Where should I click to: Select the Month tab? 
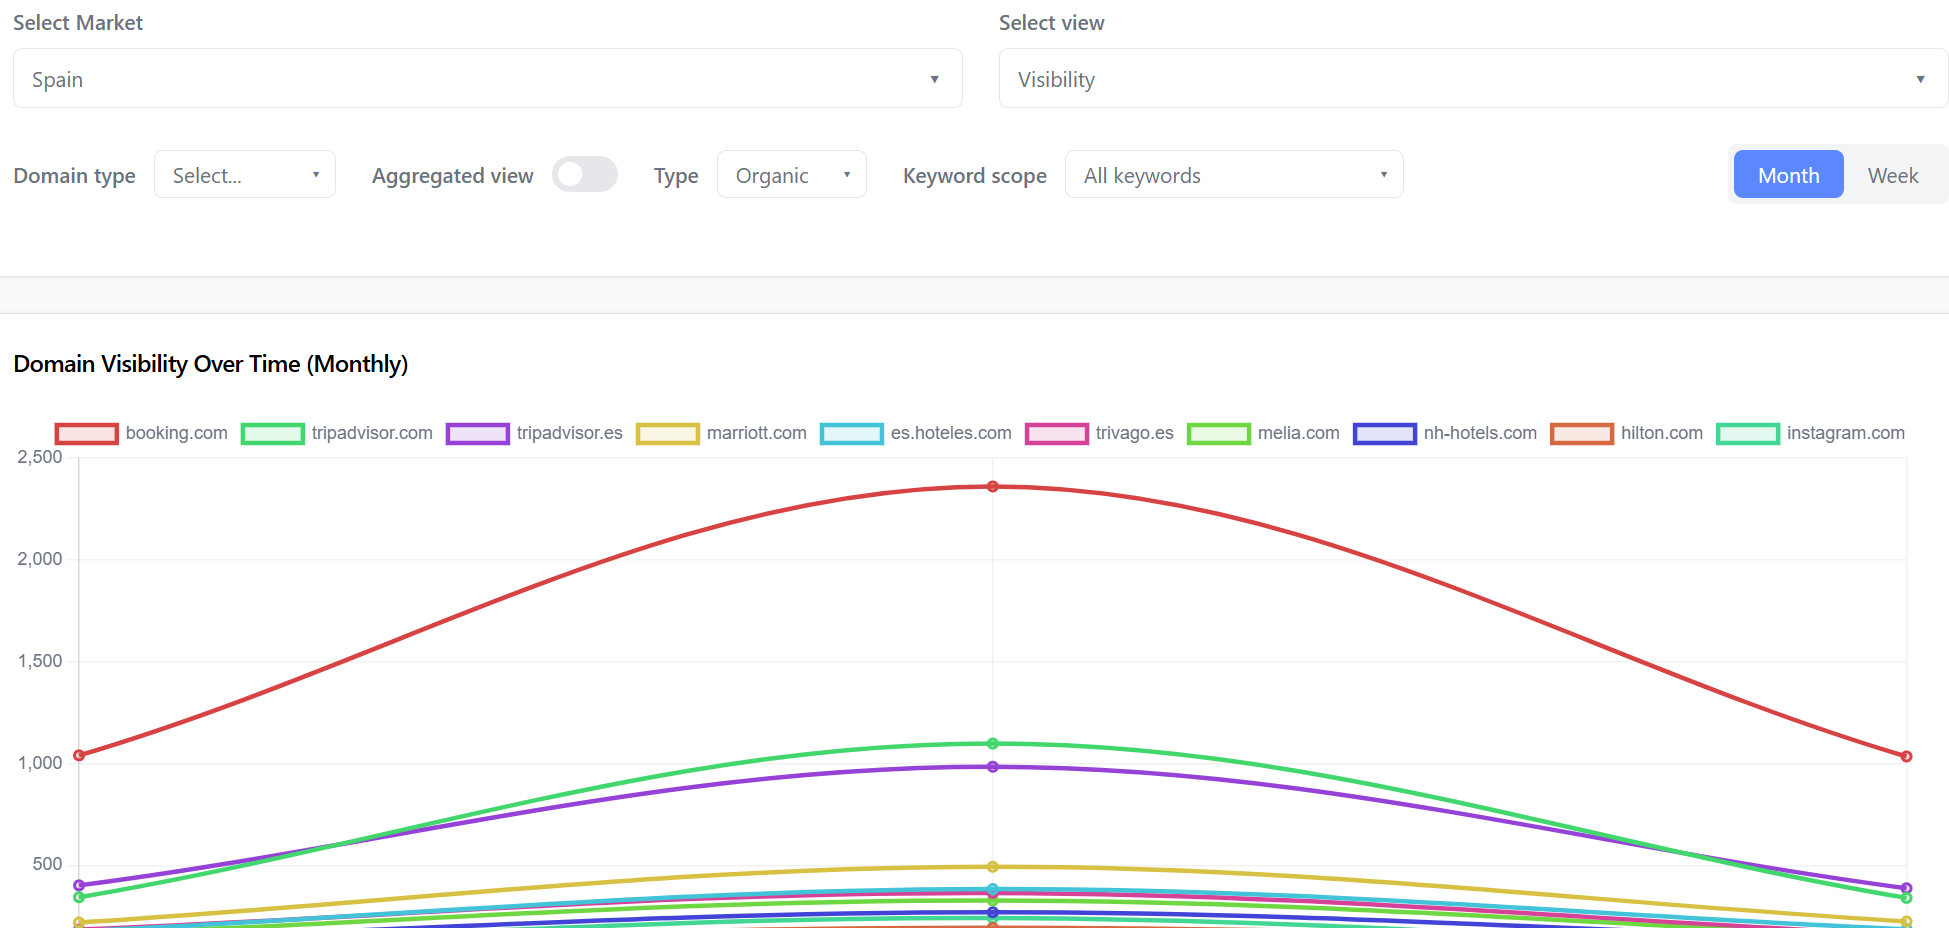[1788, 175]
